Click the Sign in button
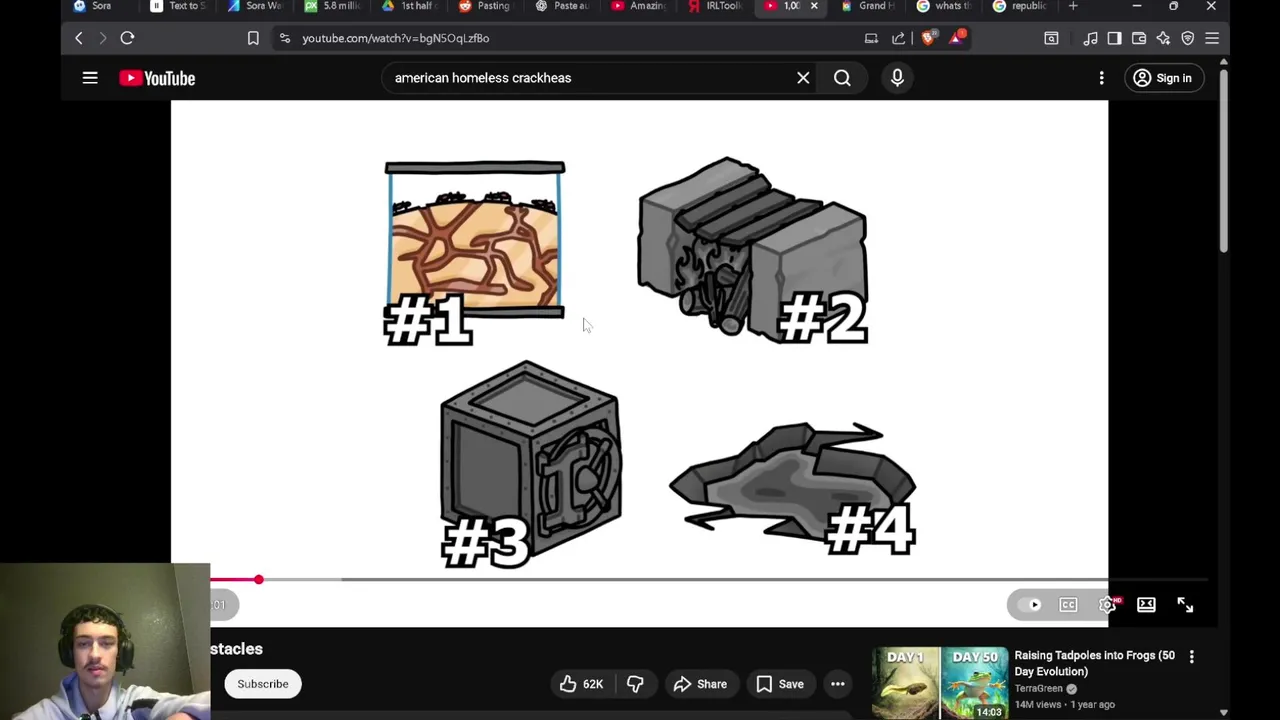Viewport: 1280px width, 720px height. point(1163,78)
